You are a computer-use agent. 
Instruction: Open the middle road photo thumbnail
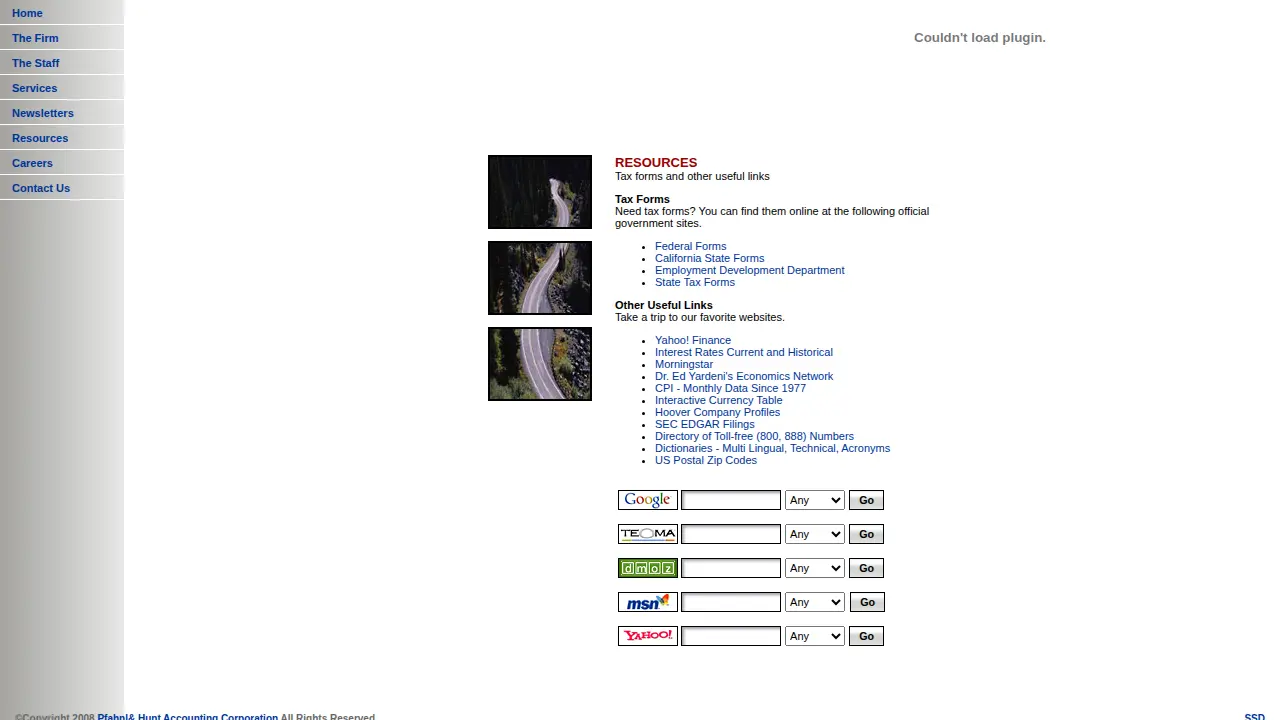tap(540, 278)
